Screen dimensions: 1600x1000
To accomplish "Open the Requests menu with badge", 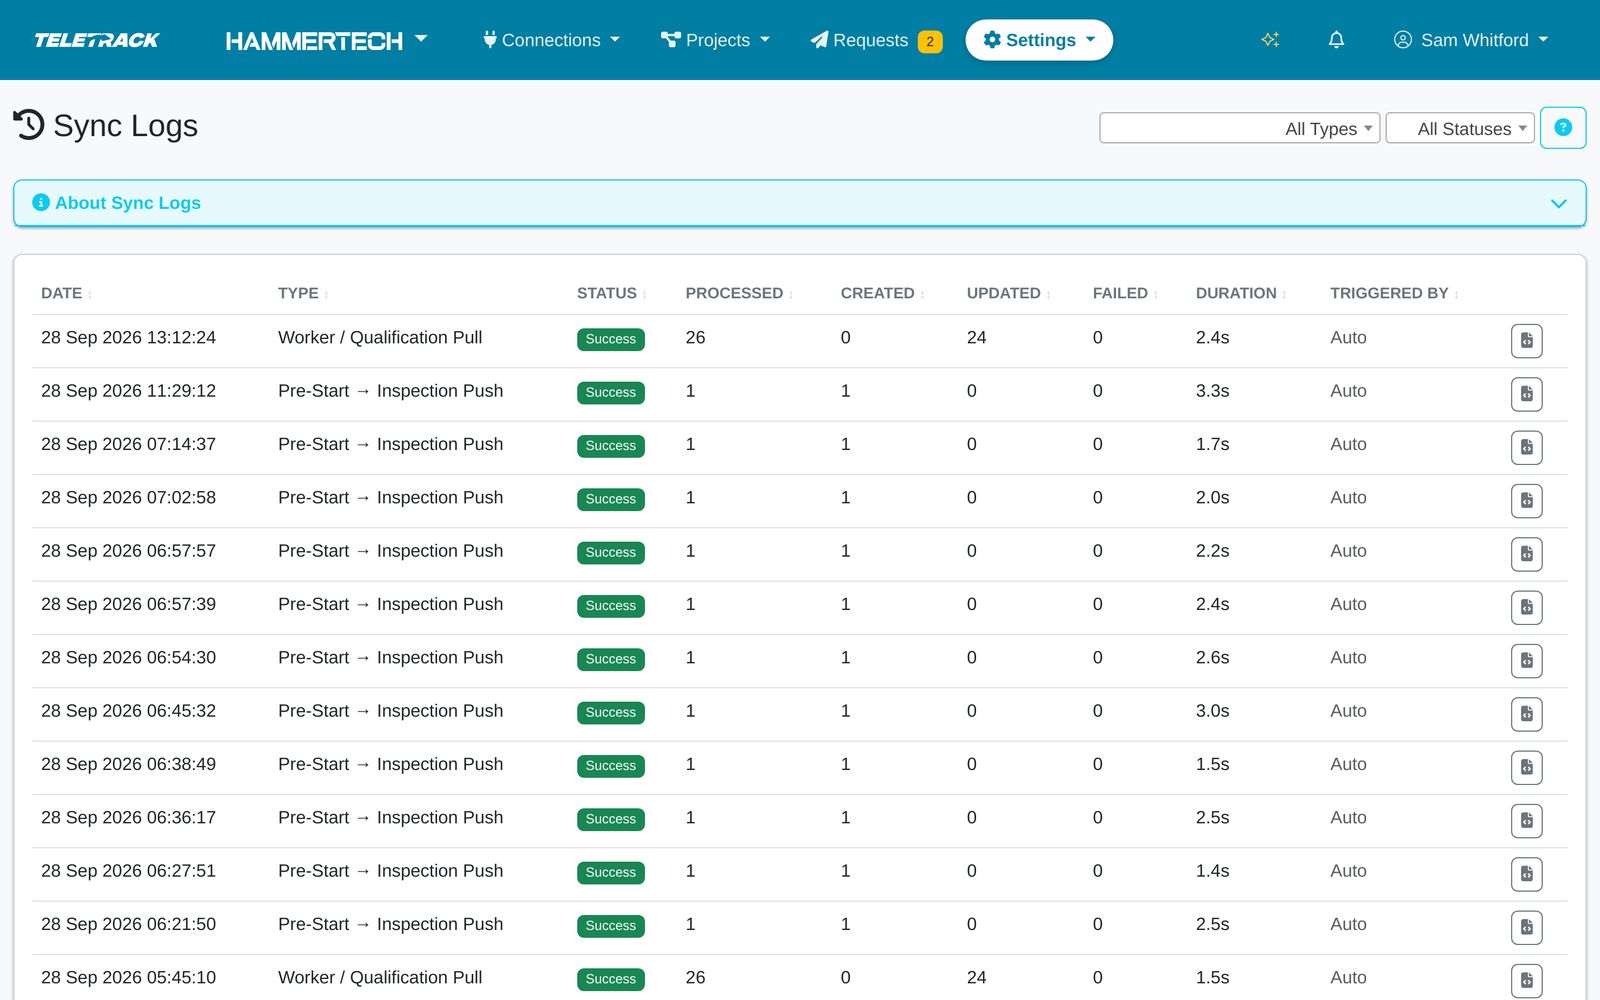I will tap(876, 40).
